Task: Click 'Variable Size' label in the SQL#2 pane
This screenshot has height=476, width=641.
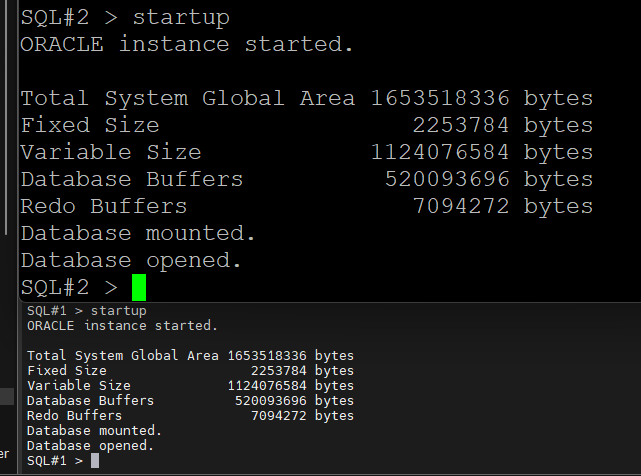Action: pos(111,152)
